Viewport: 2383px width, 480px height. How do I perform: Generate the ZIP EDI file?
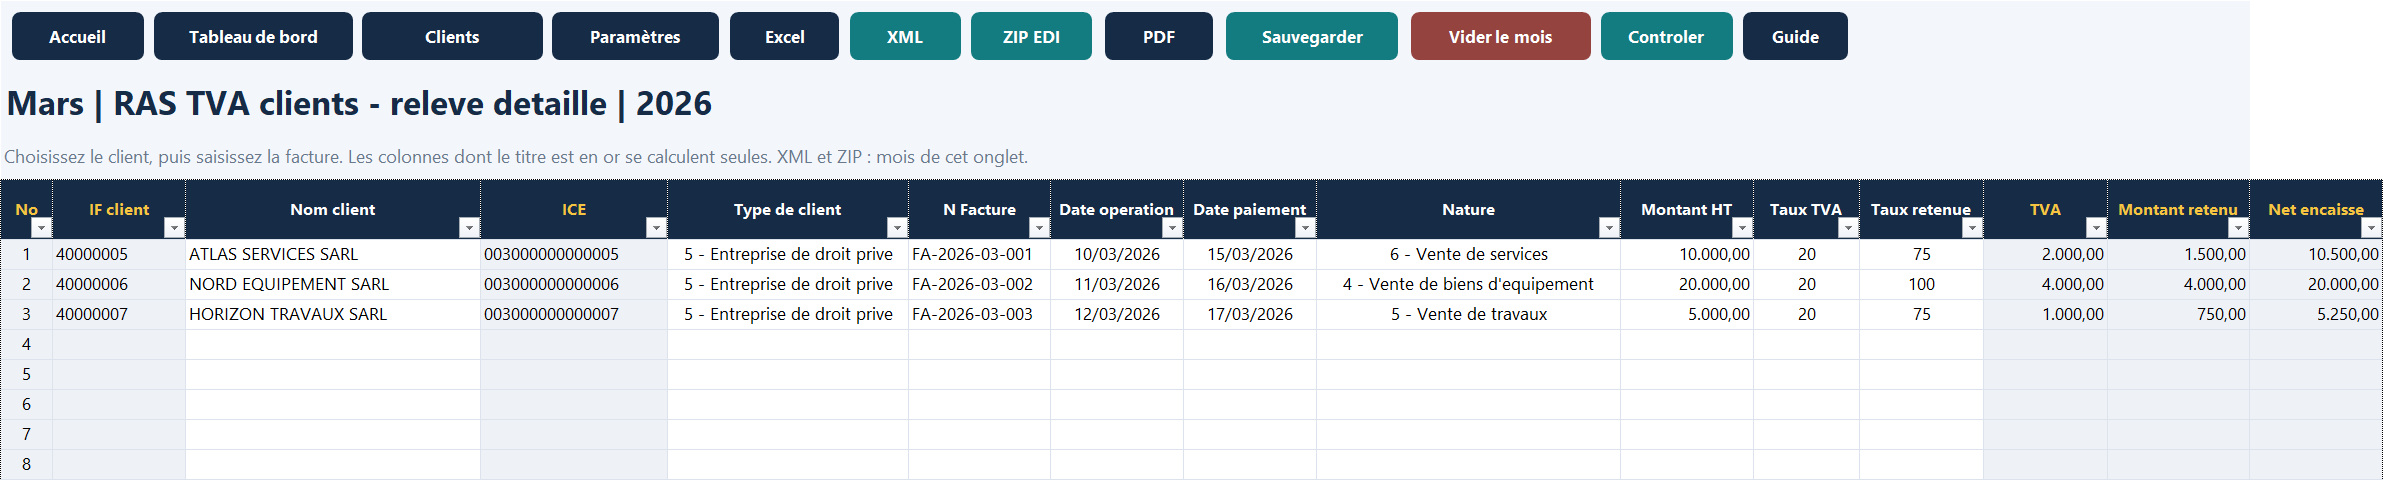(x=1031, y=36)
